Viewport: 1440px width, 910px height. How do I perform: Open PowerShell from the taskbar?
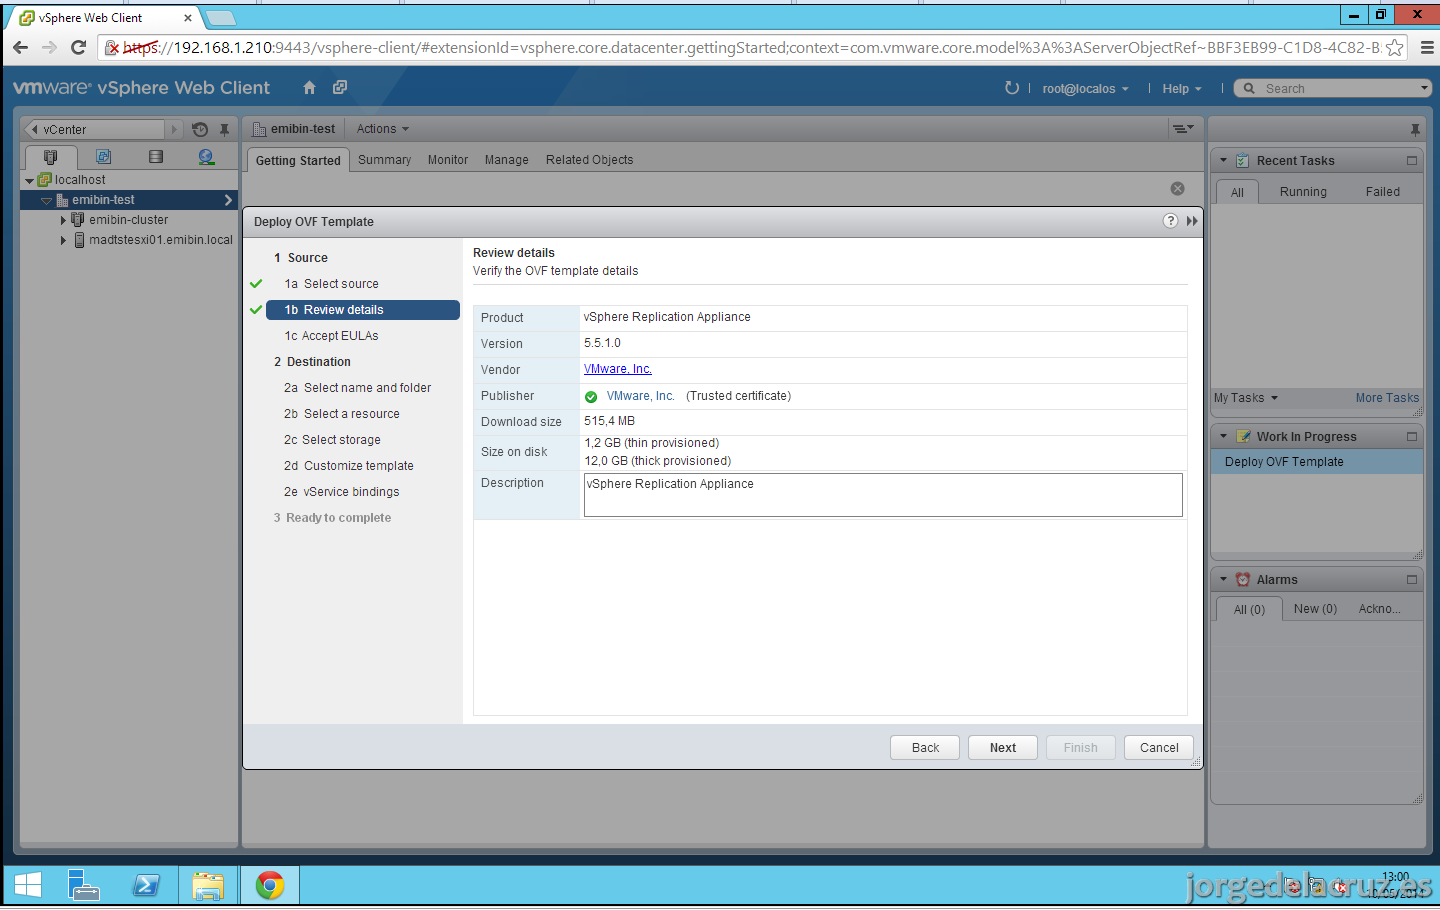coord(146,885)
